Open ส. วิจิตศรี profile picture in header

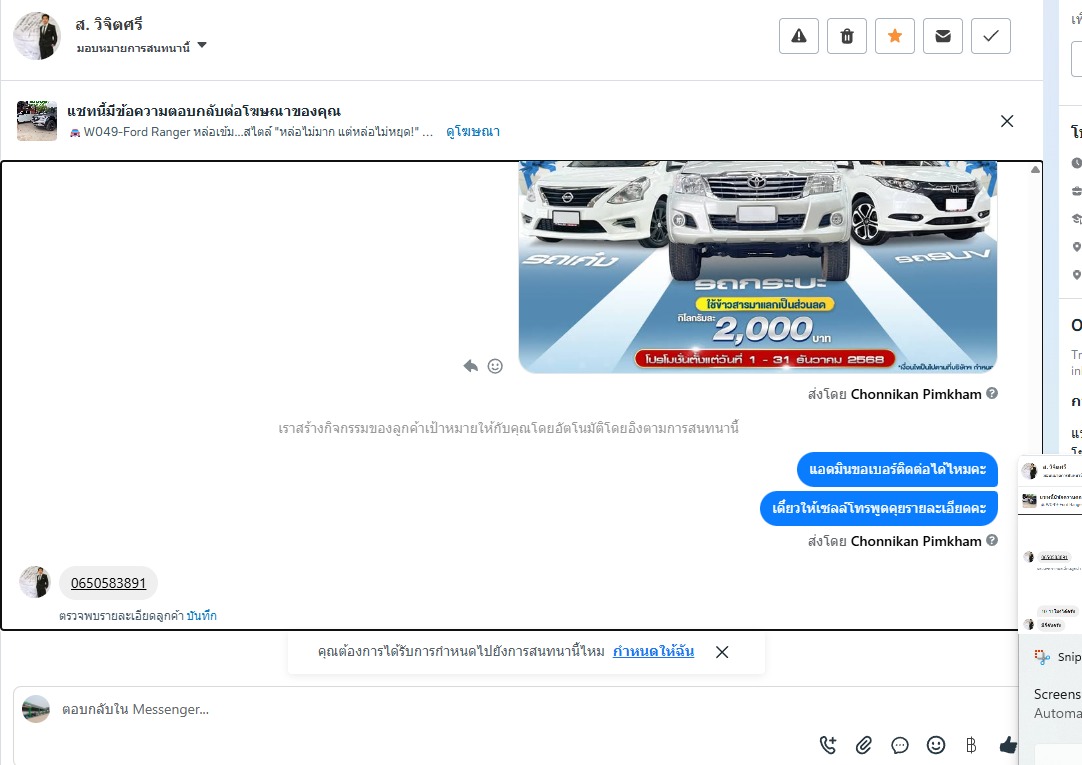[x=37, y=36]
